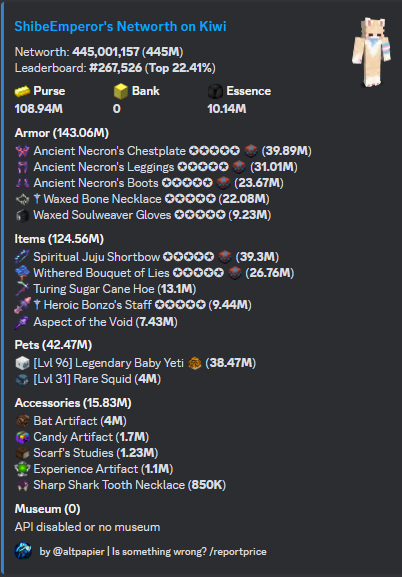This screenshot has height=577, width=402.
Task: Click the yellow Bank block icon
Action: tap(121, 91)
